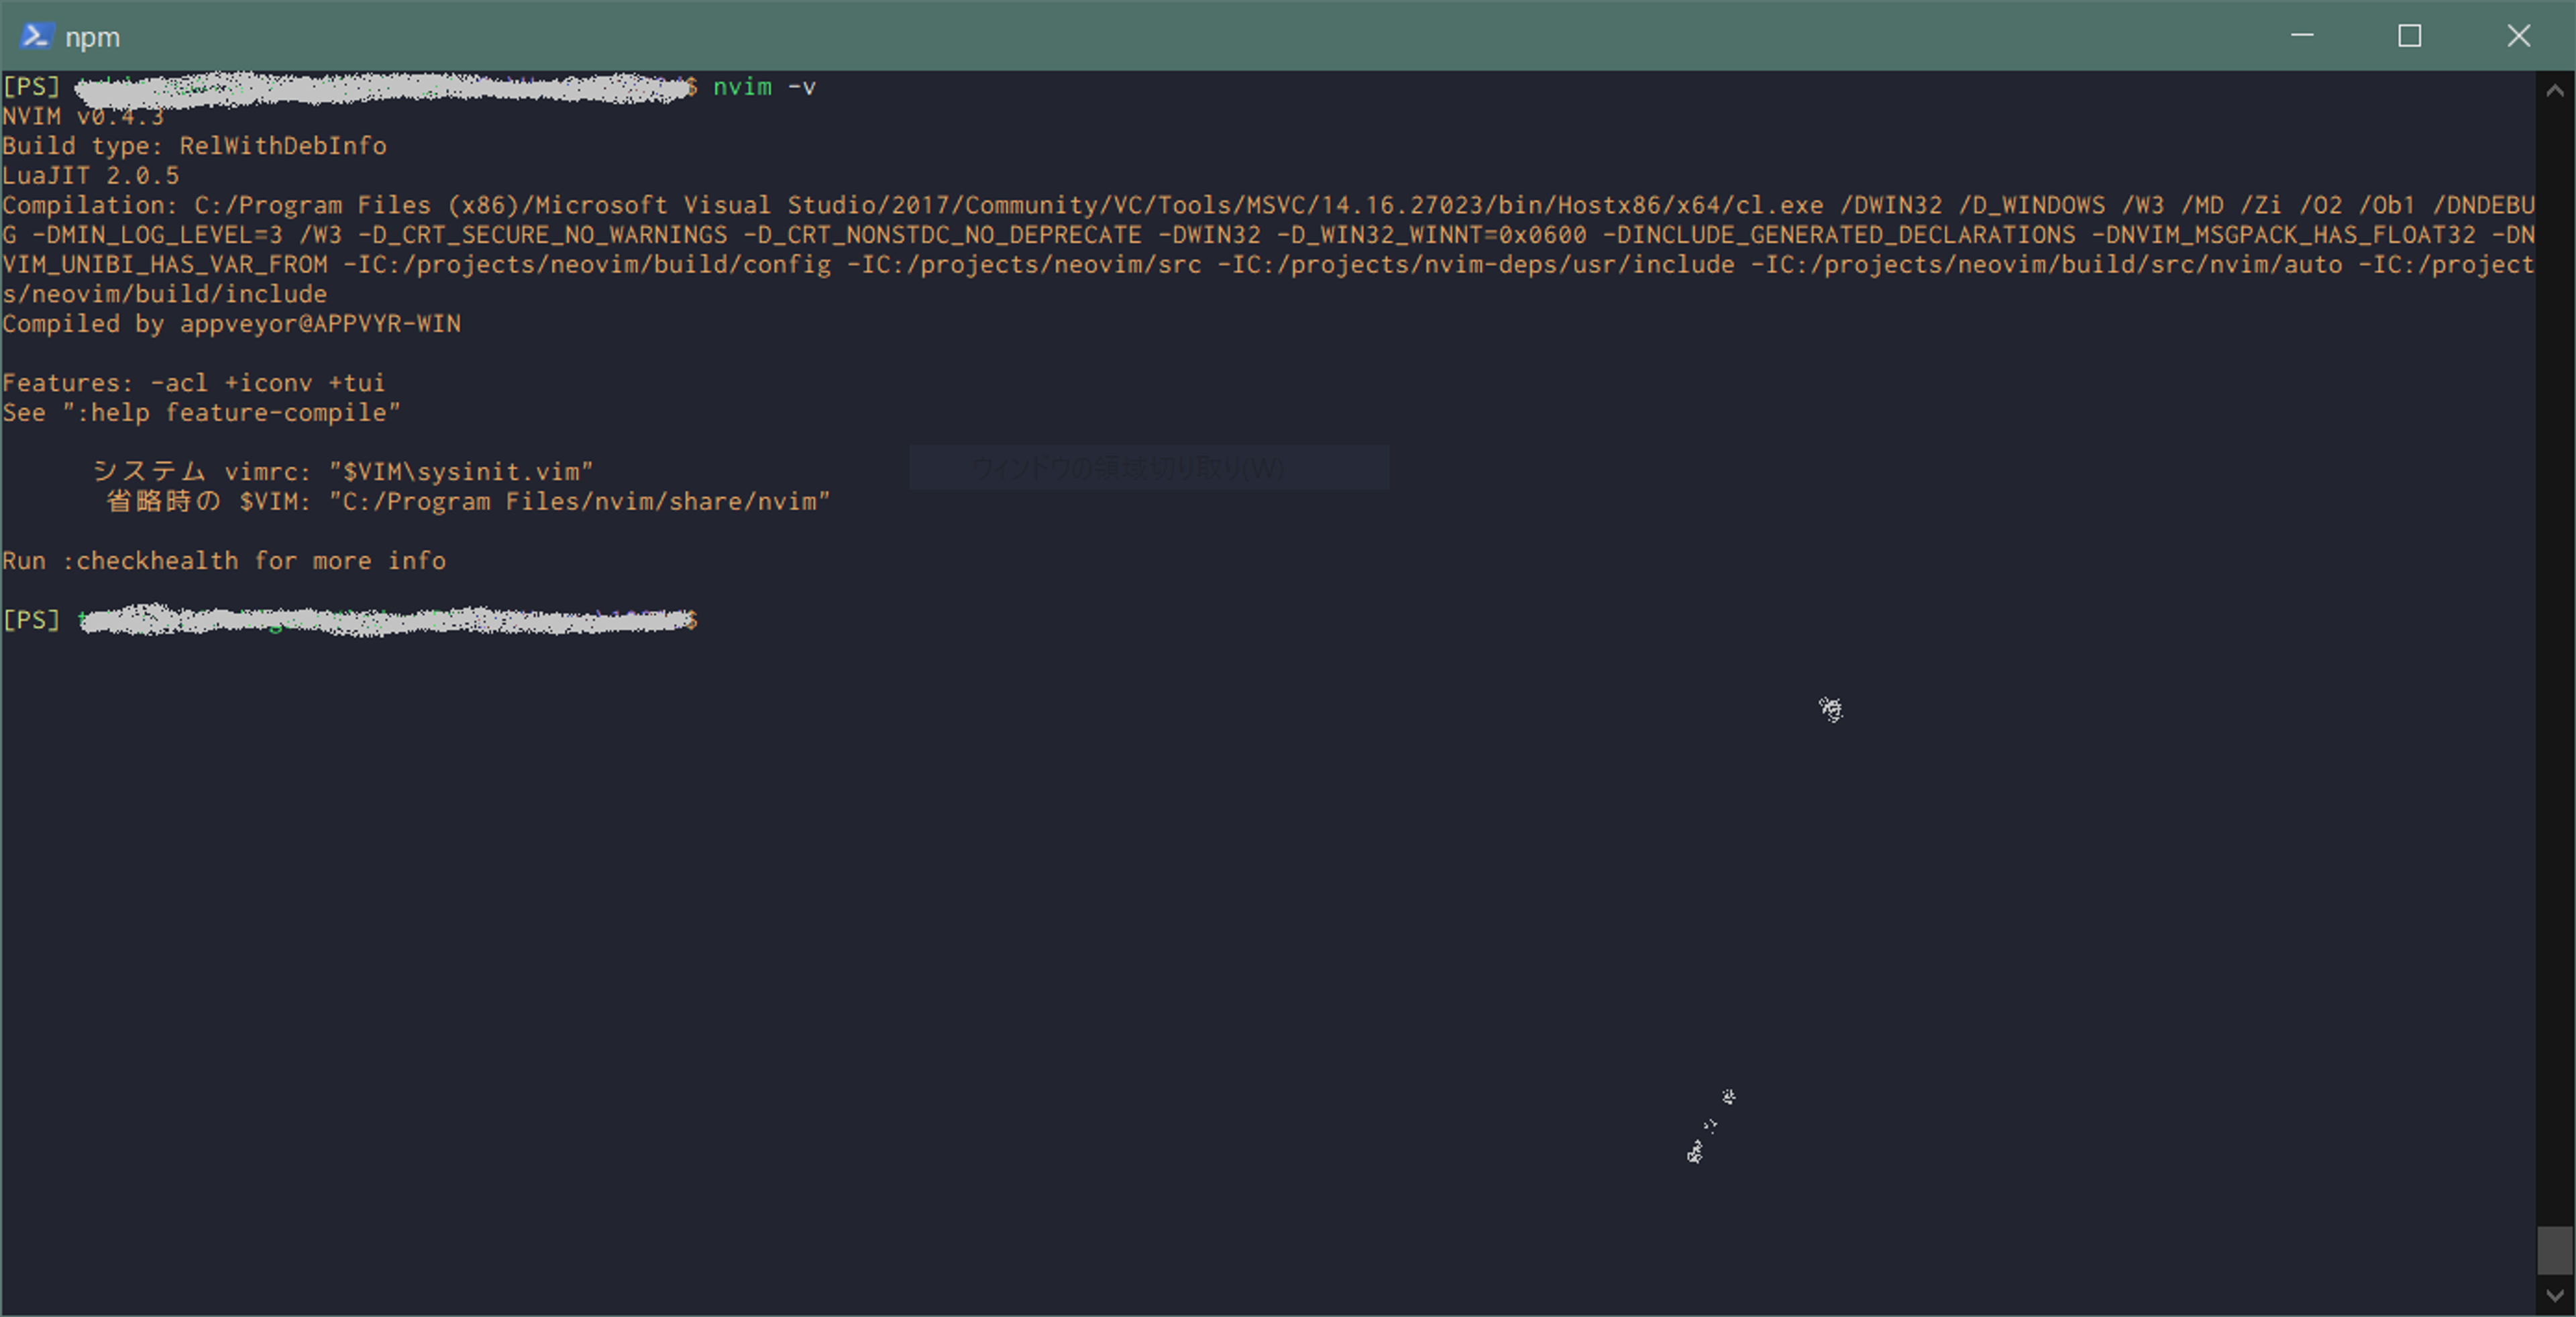The height and width of the screenshot is (1317, 2576).
Task: Click 'Compiled by appveyor@APPVYR-WIN' line
Action: (x=231, y=324)
